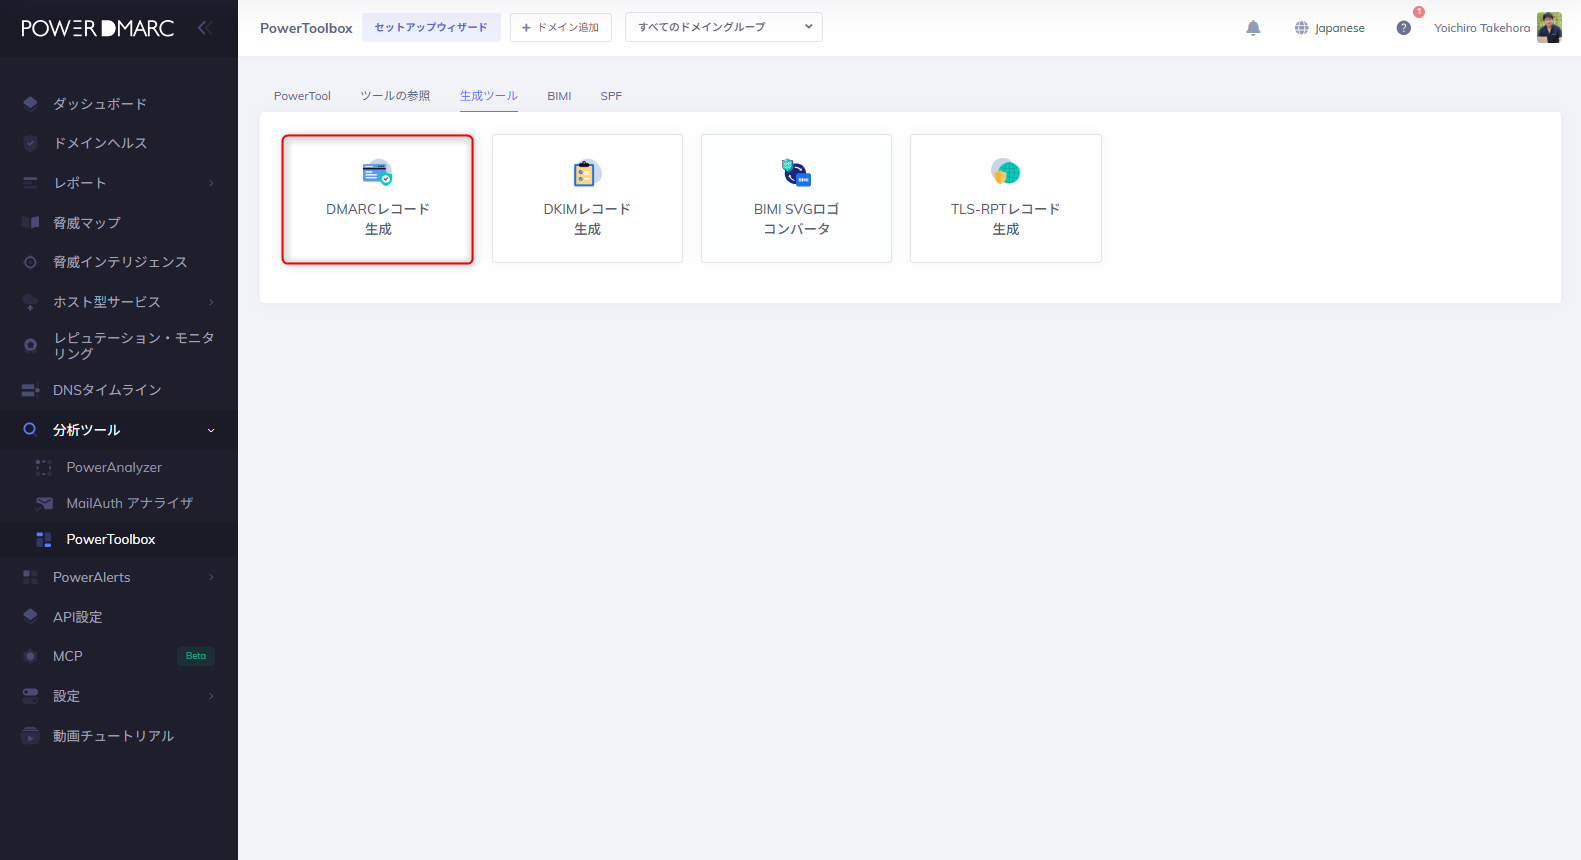Expand the レポート menu chevron
1581x860 pixels.
tap(211, 183)
